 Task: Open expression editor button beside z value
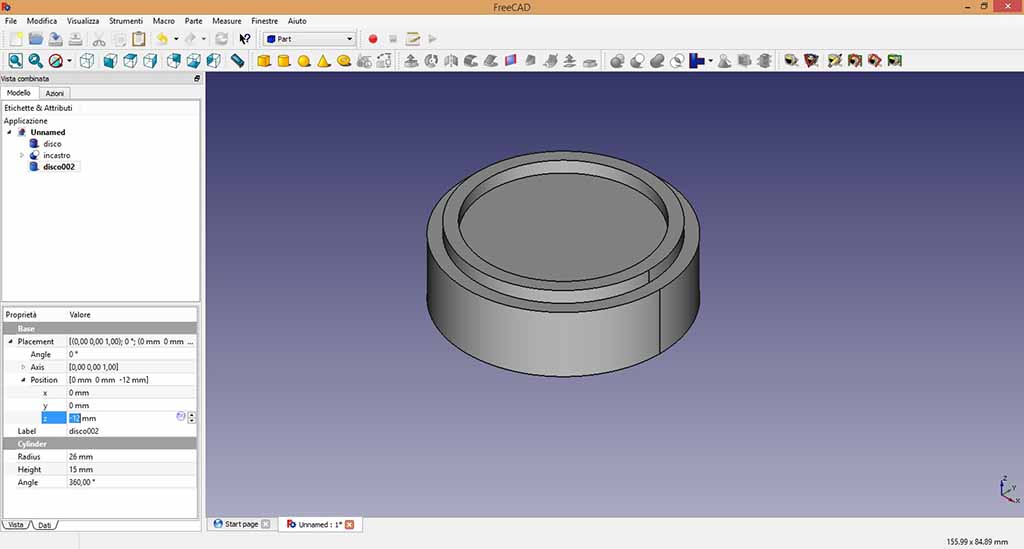click(181, 416)
